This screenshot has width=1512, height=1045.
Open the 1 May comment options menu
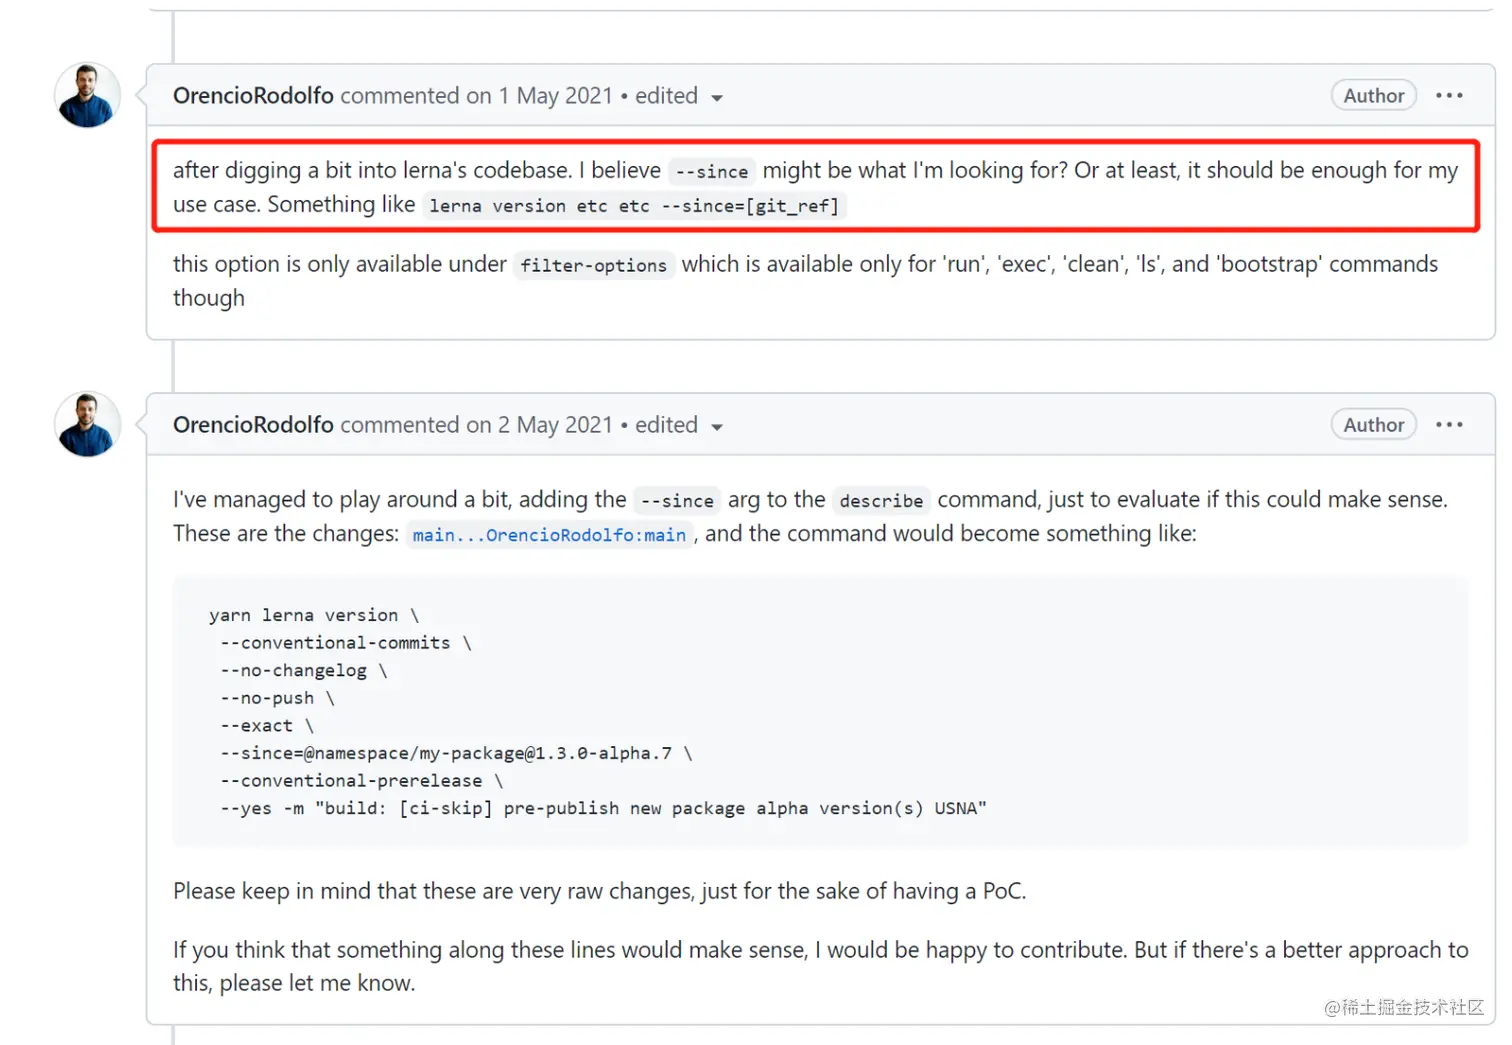click(1449, 96)
